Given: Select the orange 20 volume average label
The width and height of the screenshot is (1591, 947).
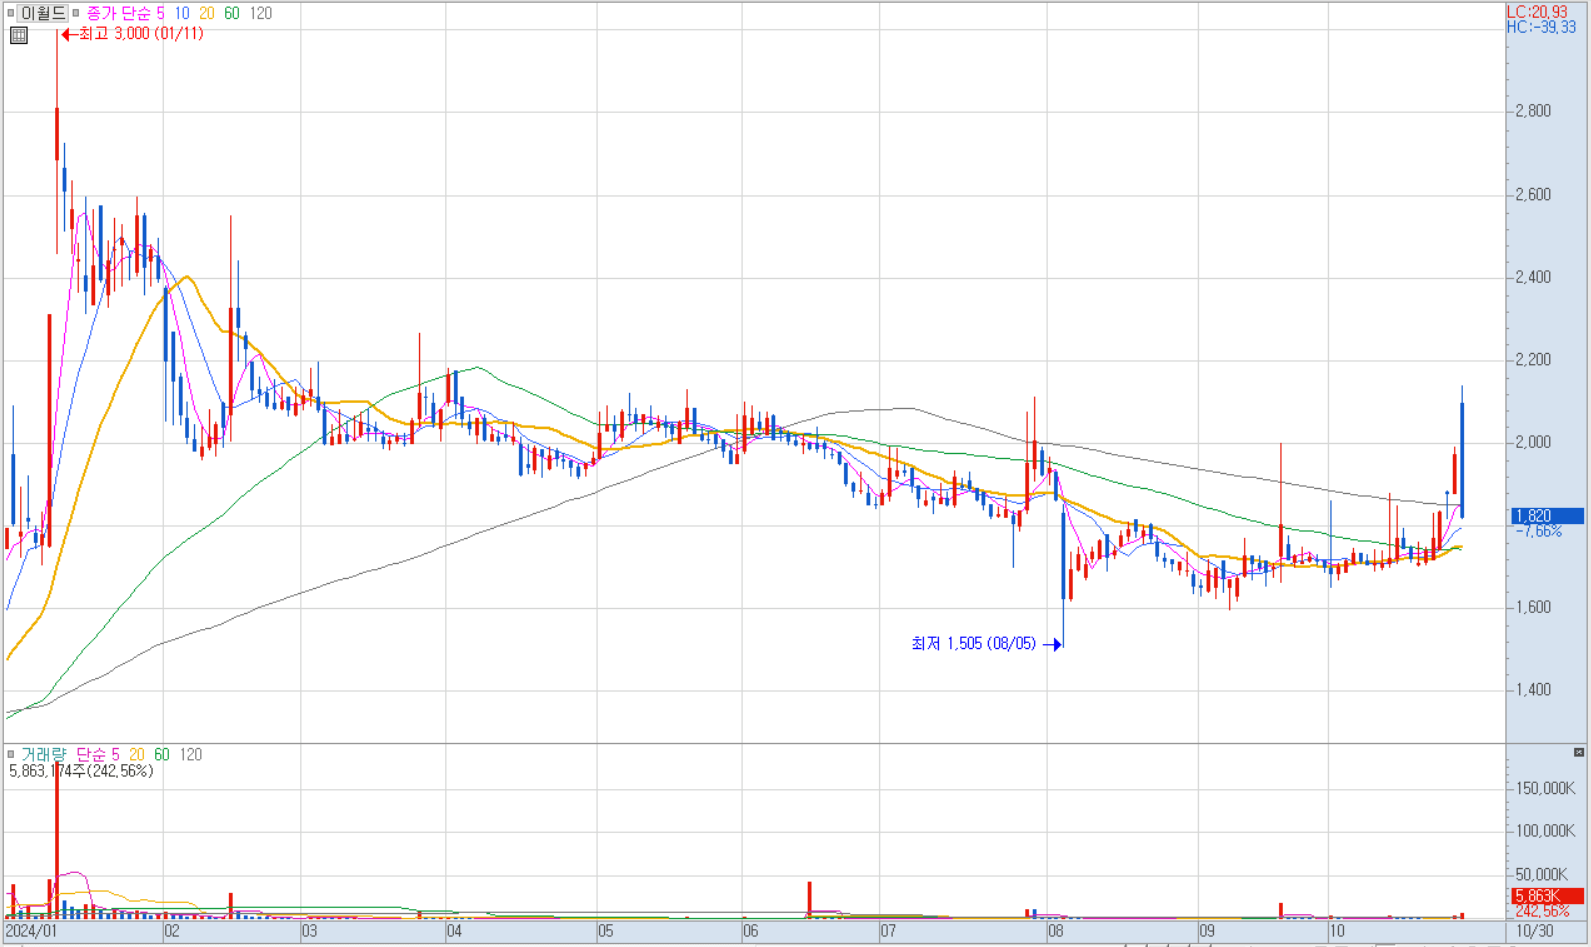Looking at the screenshot, I should (x=136, y=755).
